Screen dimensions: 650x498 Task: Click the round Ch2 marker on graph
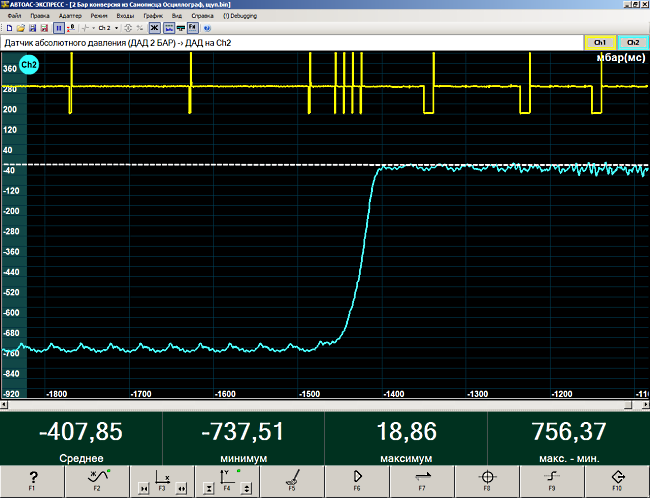[30, 66]
